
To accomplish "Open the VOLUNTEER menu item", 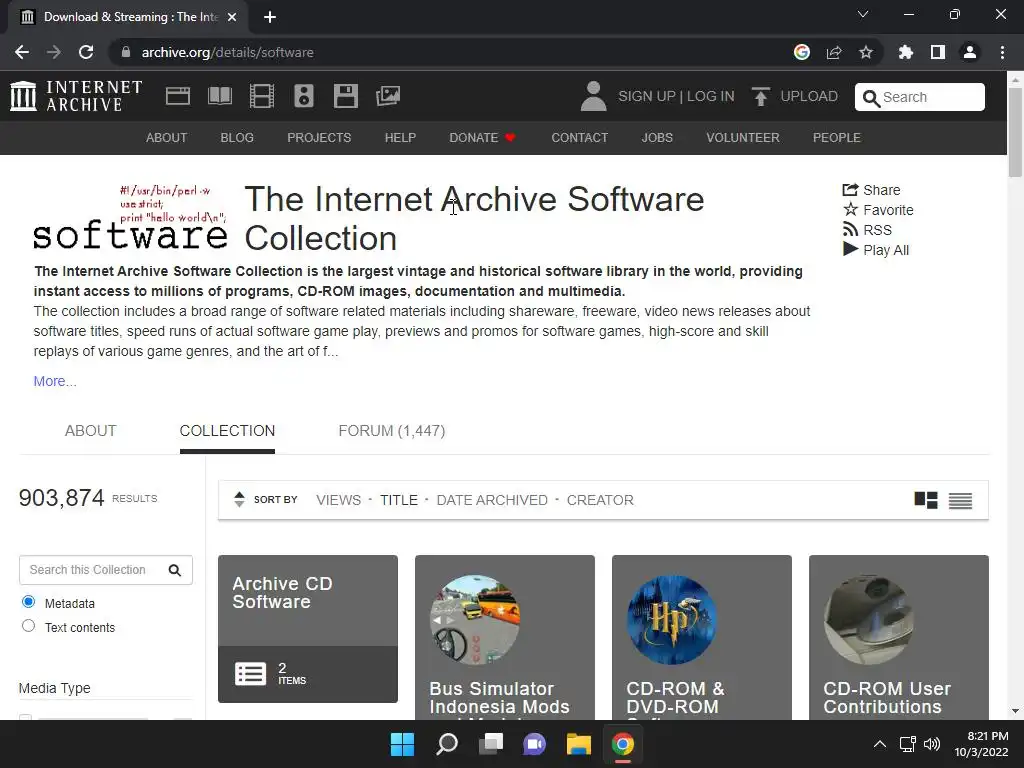I will [x=743, y=138].
